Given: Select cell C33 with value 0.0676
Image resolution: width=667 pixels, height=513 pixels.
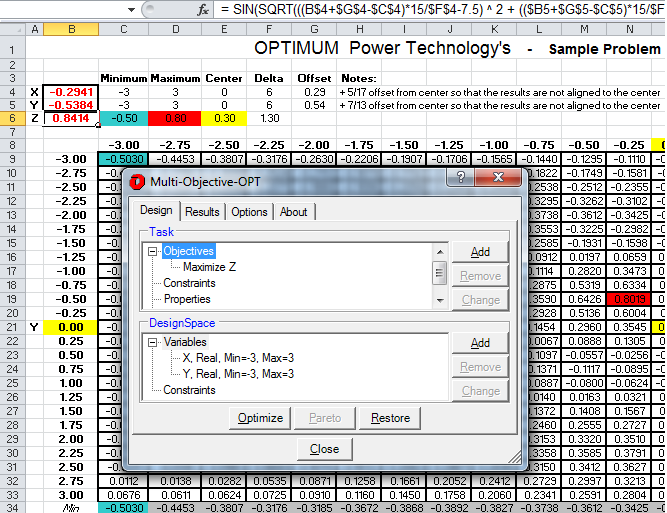Looking at the screenshot, I should click(124, 495).
